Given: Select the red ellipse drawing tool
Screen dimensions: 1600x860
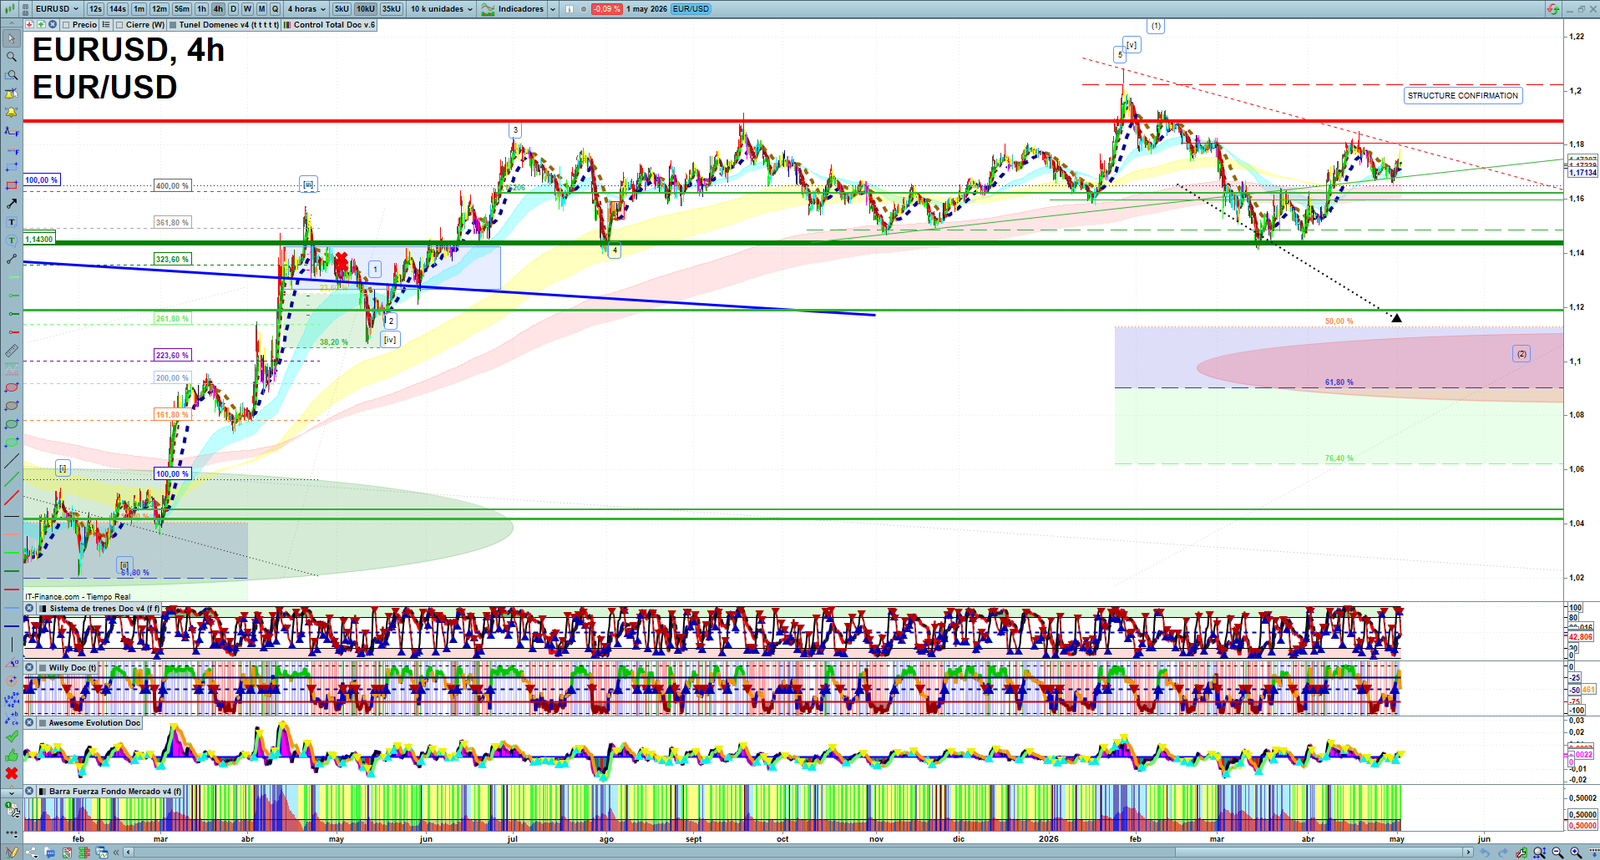Looking at the screenshot, I should (11, 387).
